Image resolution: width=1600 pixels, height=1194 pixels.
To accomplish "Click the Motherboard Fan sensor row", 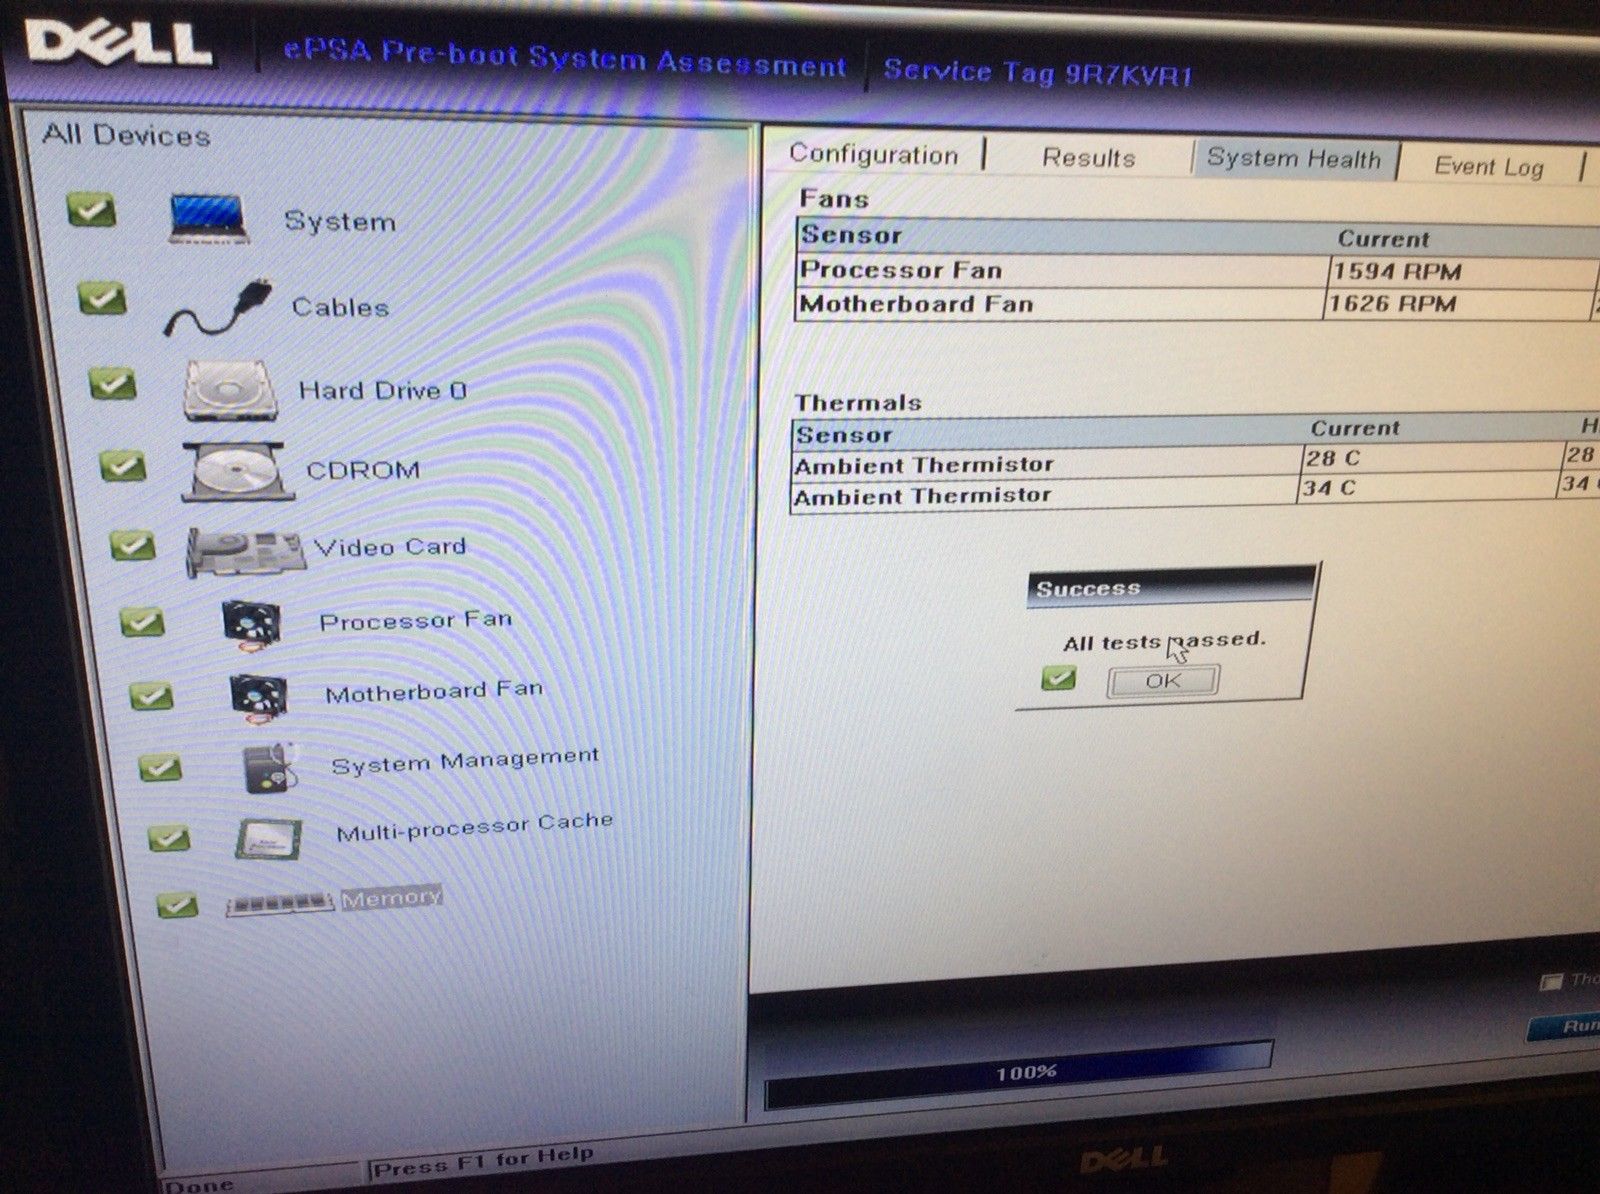I will 1197,304.
